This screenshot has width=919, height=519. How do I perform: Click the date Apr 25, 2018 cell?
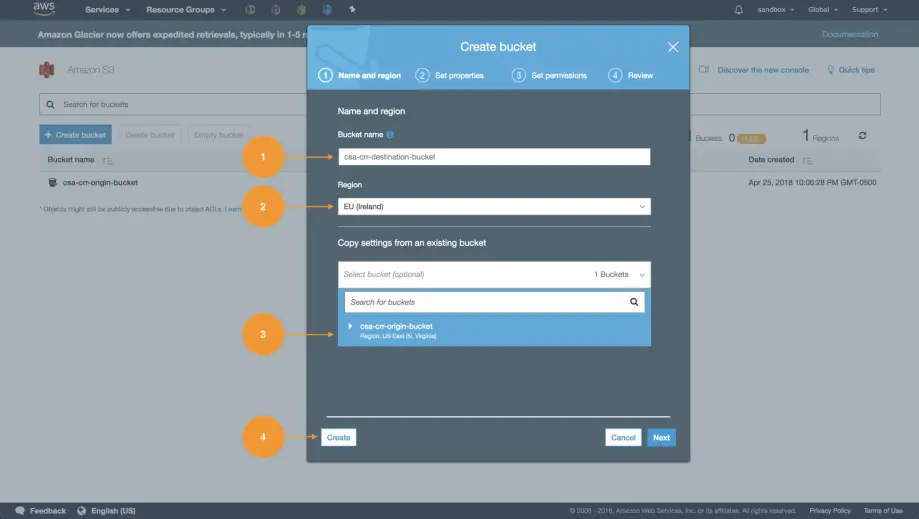click(812, 183)
